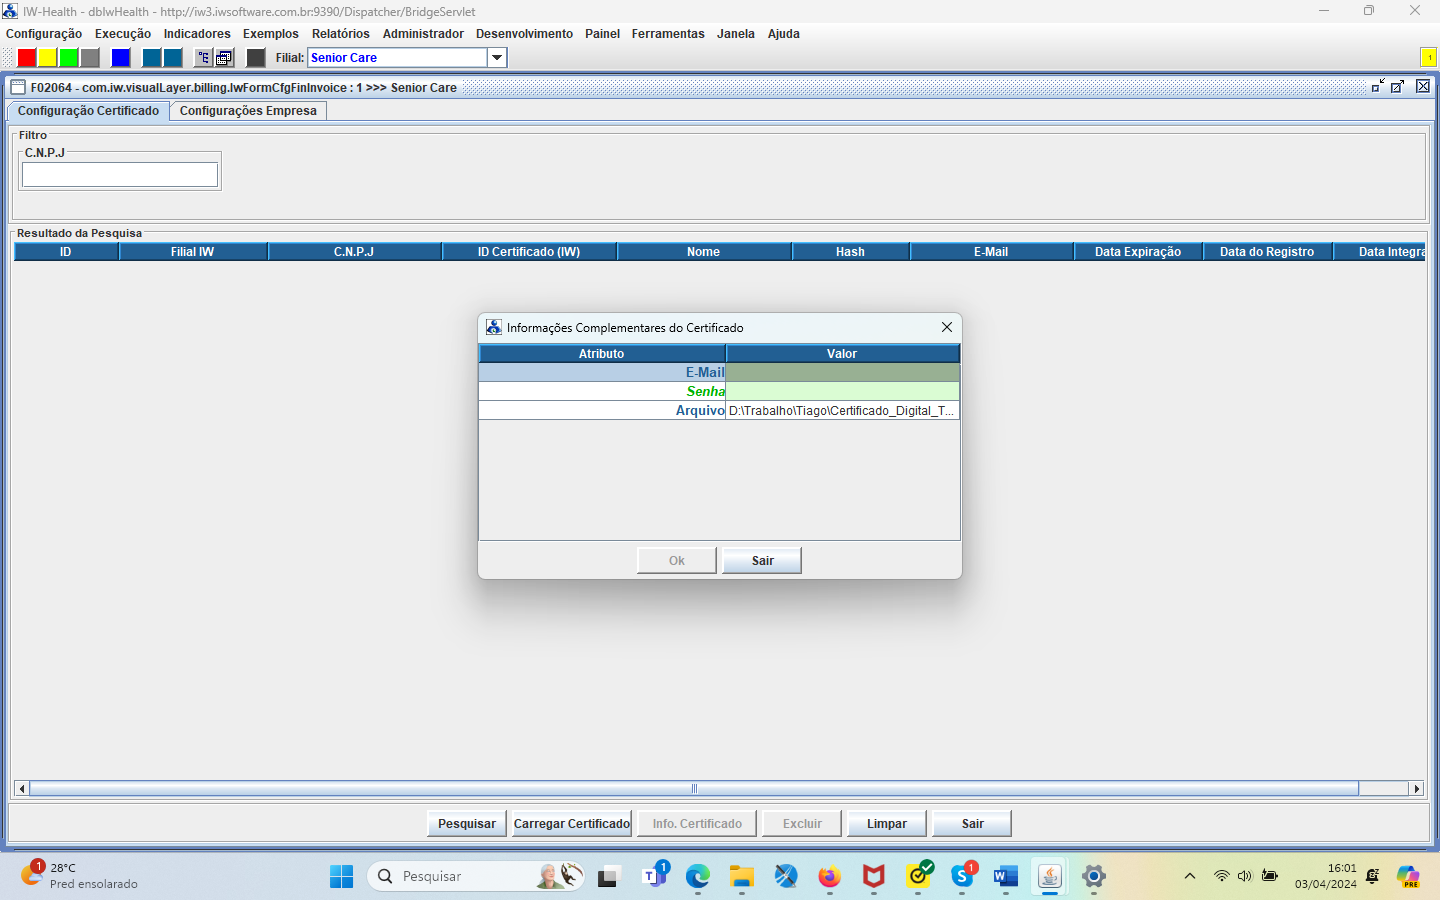Click the C.N.P.J column header in results
The height and width of the screenshot is (900, 1440).
pos(354,252)
